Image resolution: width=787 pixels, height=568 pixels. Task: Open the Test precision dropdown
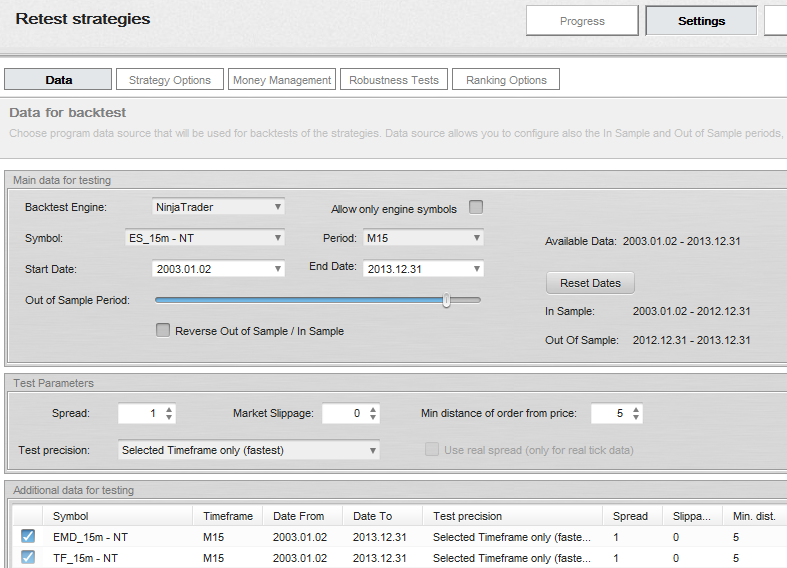pyautogui.click(x=248, y=450)
